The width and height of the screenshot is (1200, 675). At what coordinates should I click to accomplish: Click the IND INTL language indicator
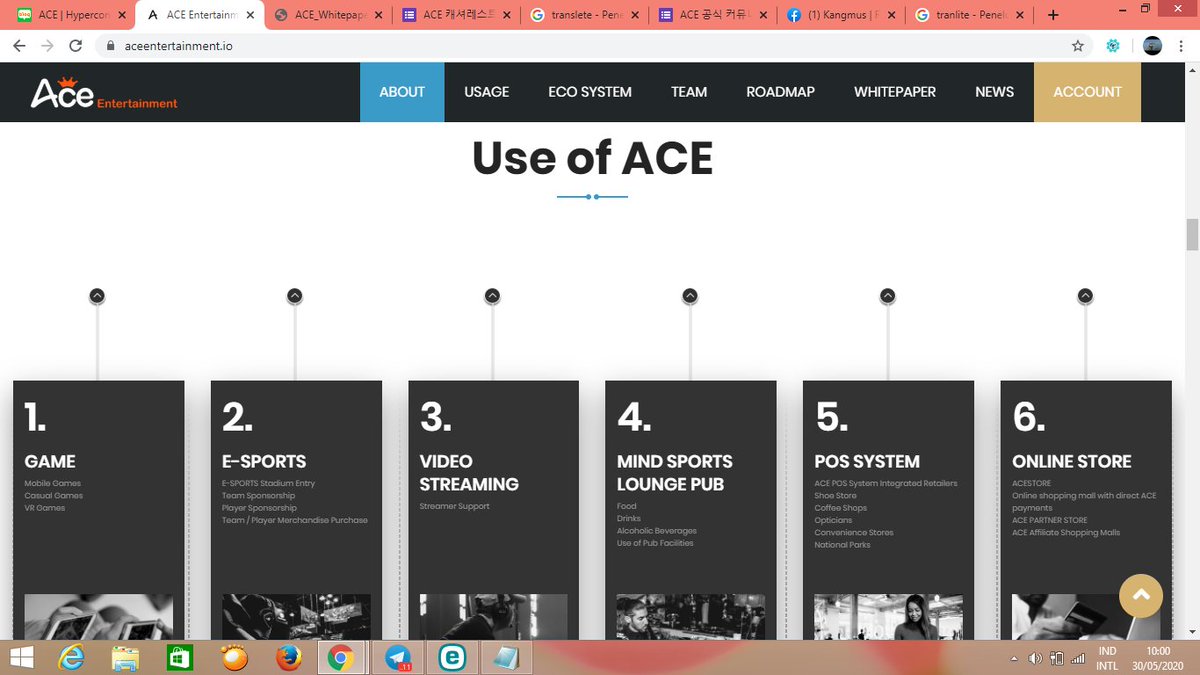pyautogui.click(x=1107, y=658)
